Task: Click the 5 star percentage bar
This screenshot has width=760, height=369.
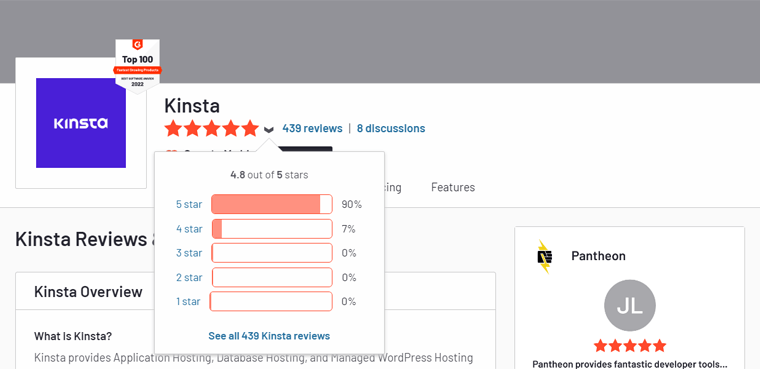Action: pyautogui.click(x=272, y=204)
